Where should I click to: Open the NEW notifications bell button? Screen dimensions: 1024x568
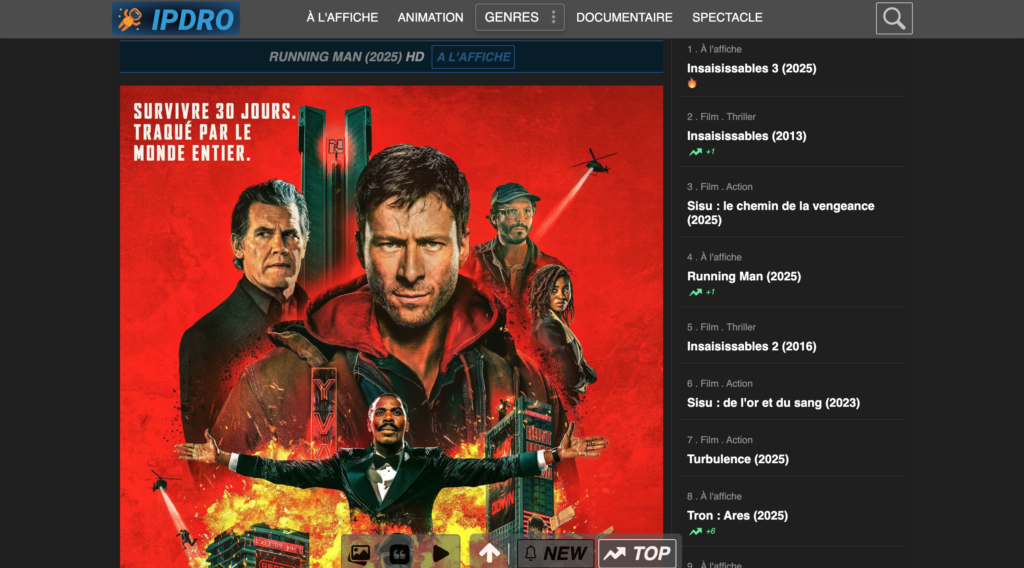[555, 553]
